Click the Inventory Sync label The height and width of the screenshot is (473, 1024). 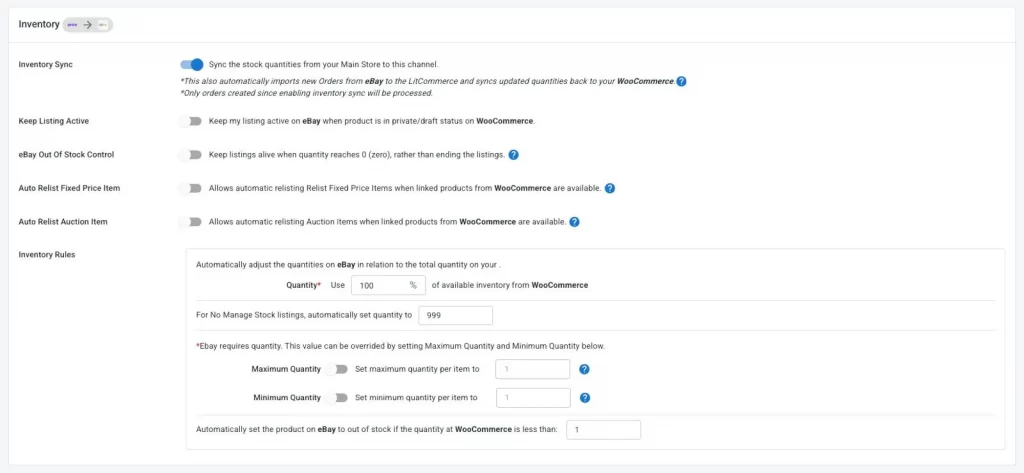coord(46,65)
